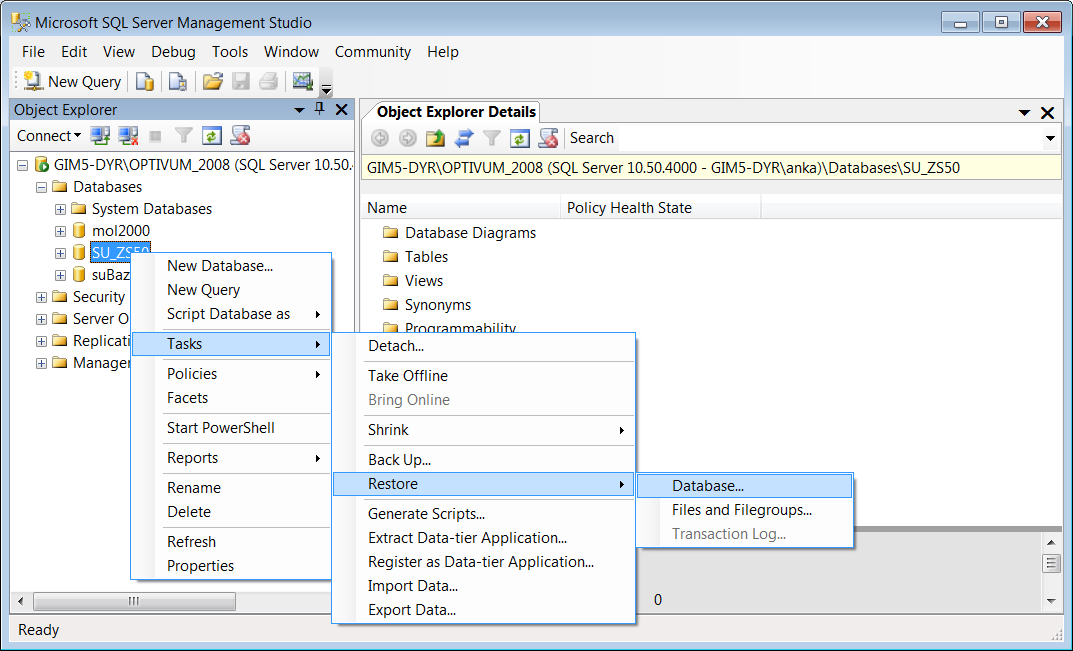Click the Policy Health State column header
The width and height of the screenshot is (1073, 651).
[x=661, y=207]
